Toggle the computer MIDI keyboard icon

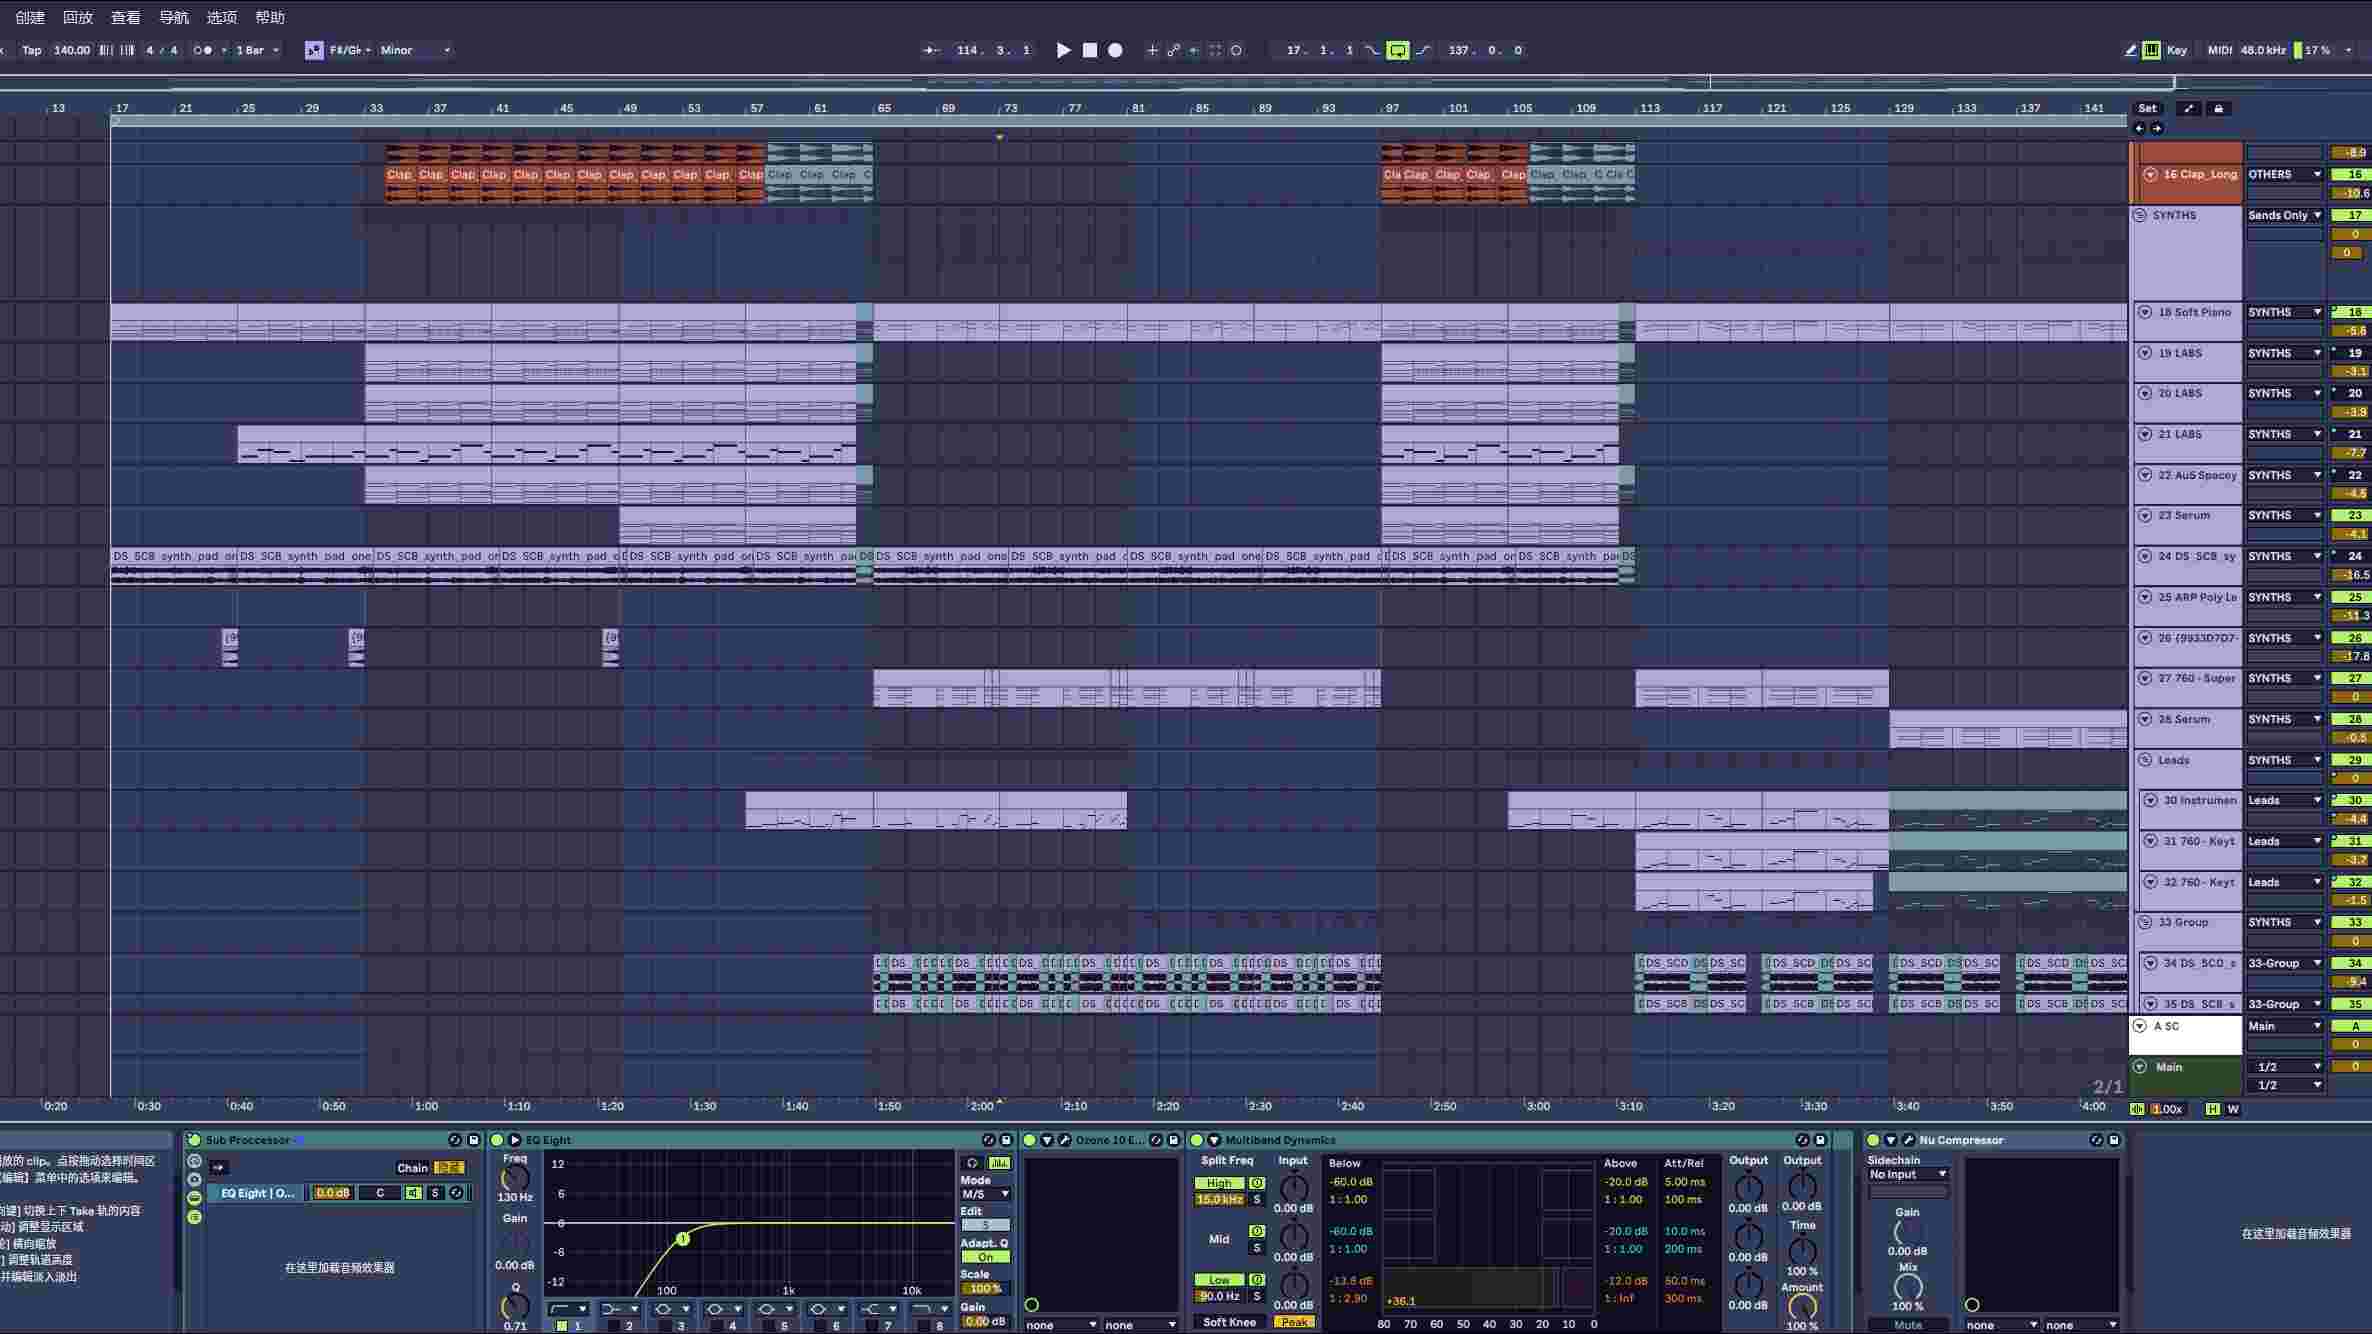point(2151,50)
